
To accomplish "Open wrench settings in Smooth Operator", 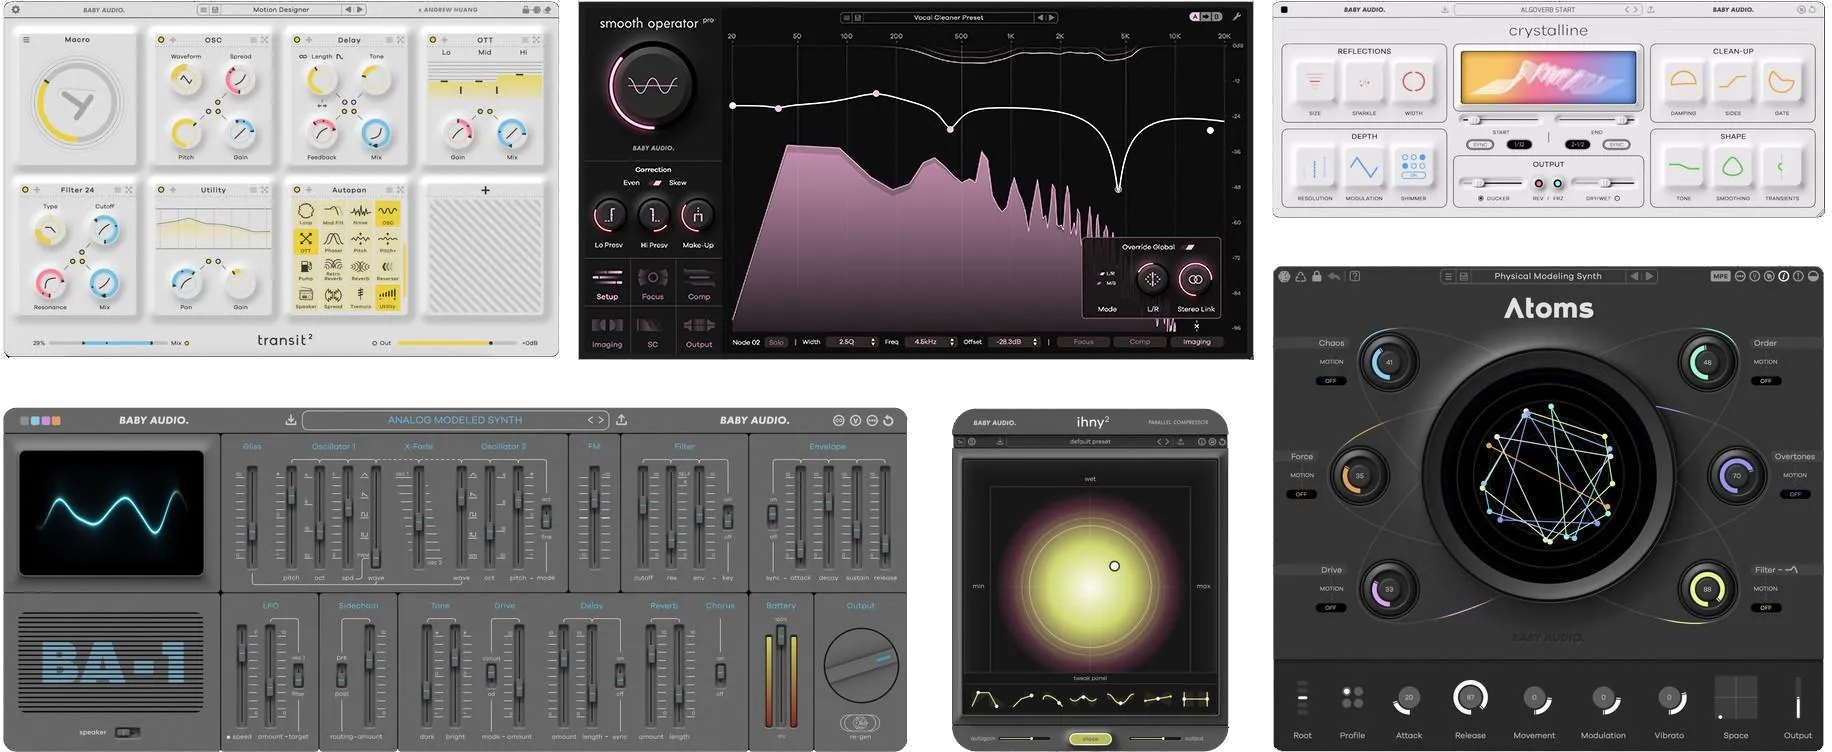I will coord(1237,17).
